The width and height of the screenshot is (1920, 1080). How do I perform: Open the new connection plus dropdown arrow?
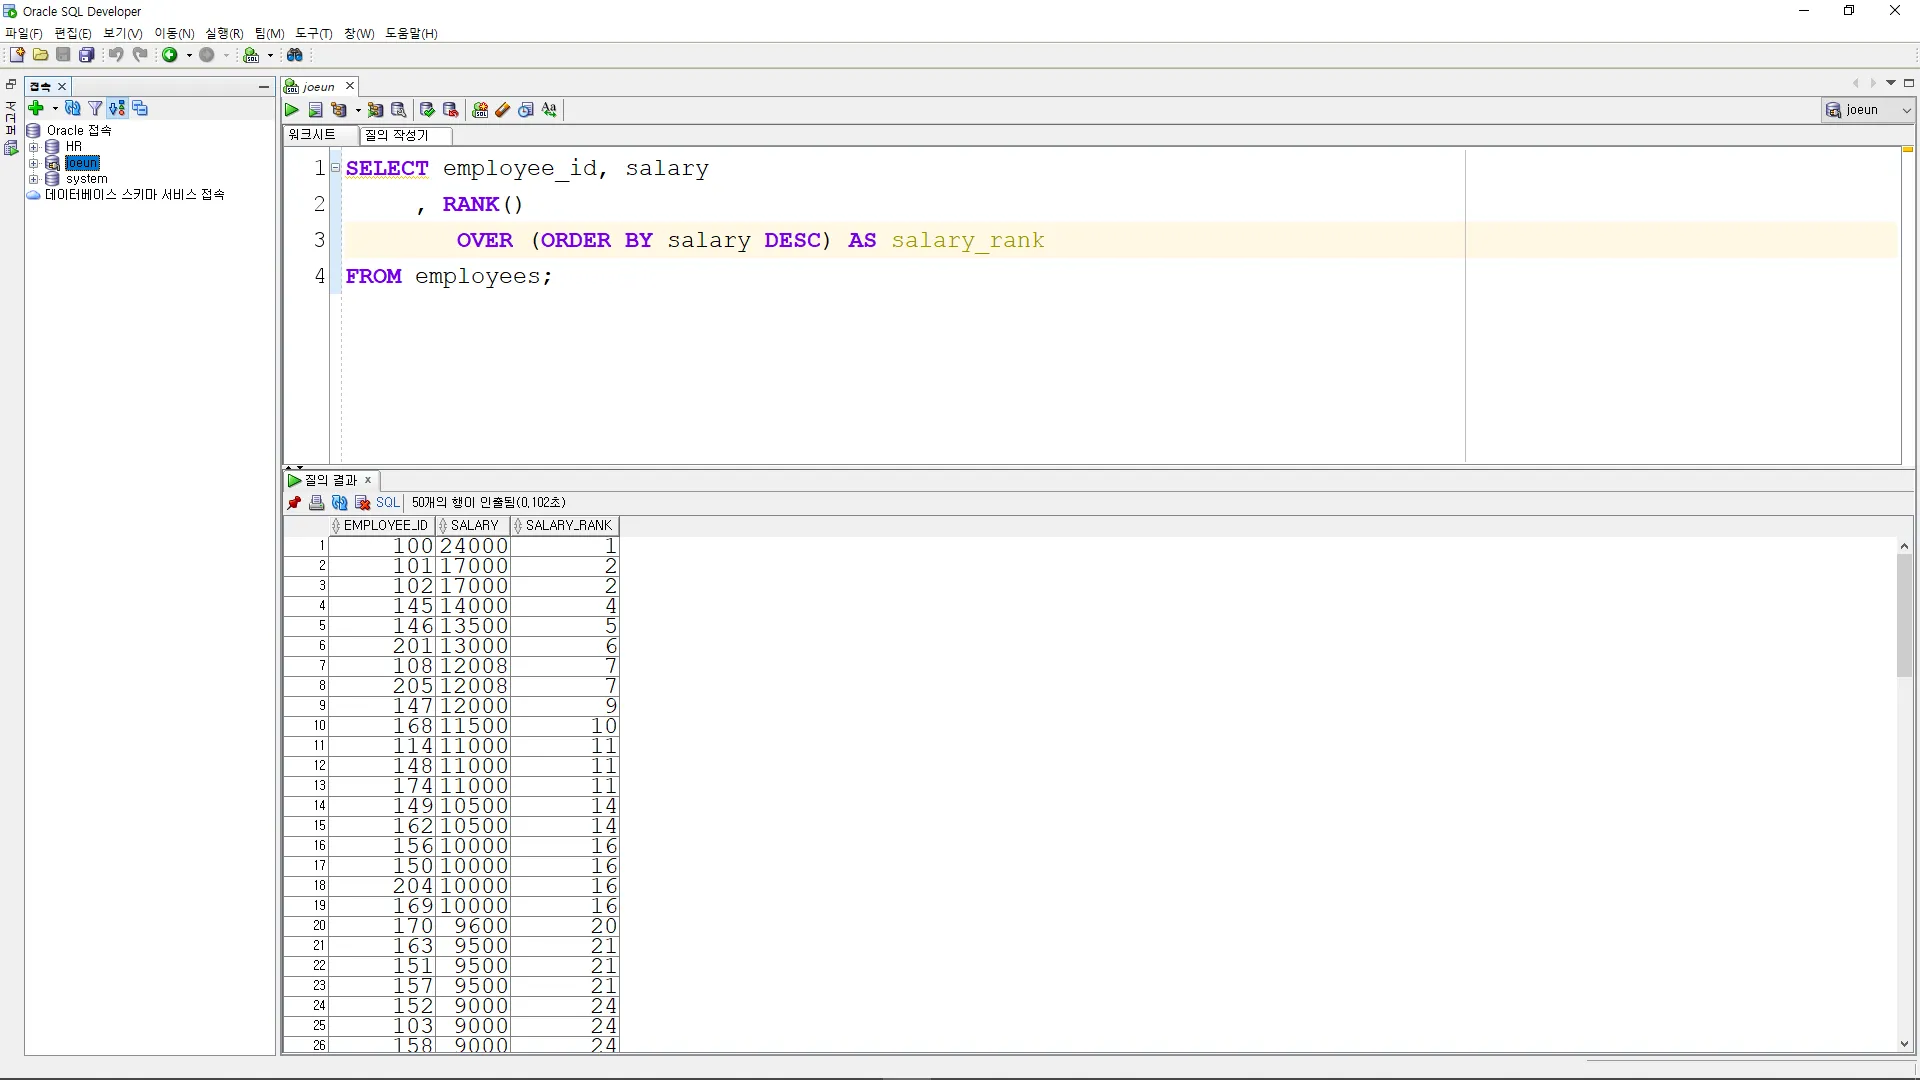tap(54, 108)
